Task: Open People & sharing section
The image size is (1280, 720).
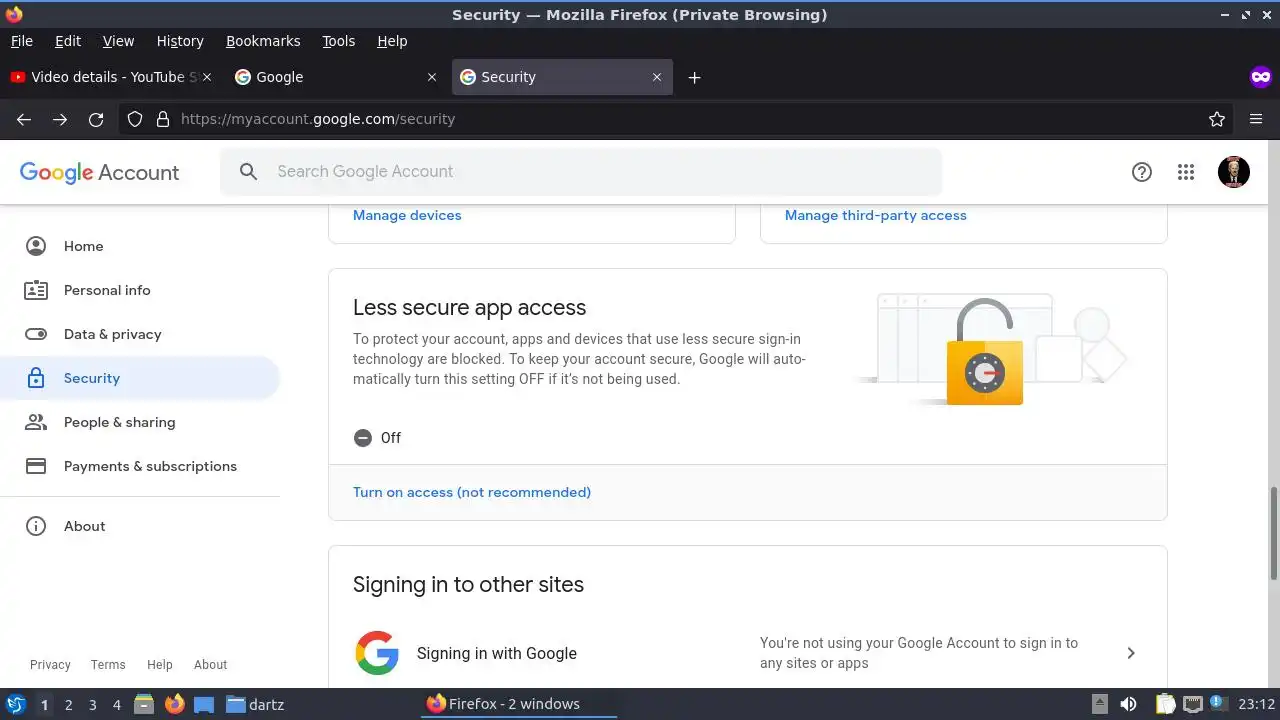Action: tap(140, 422)
